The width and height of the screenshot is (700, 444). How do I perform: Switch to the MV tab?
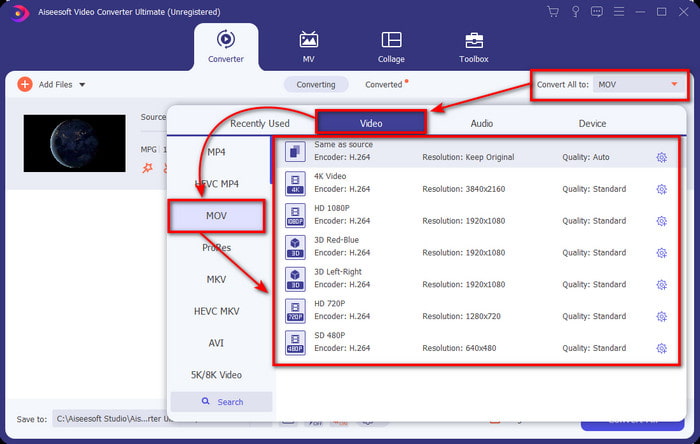tap(308, 47)
